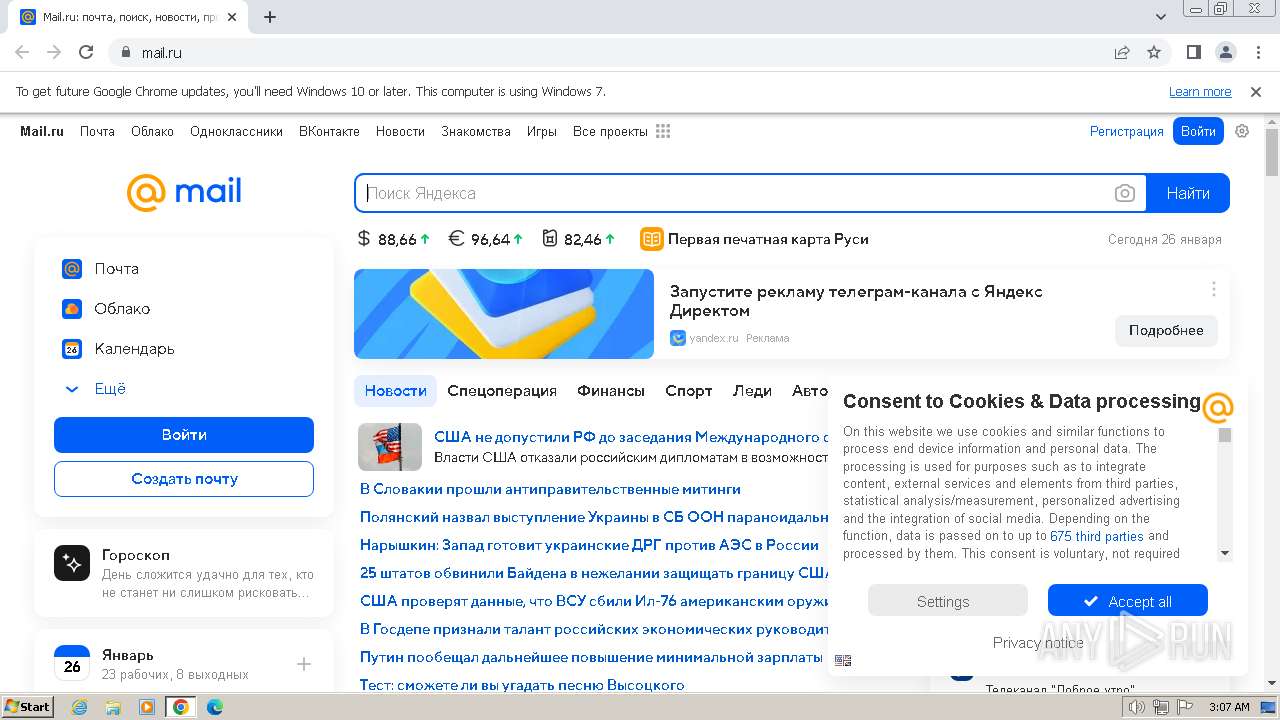Click the Гороскоп star icon
This screenshot has width=1280, height=720.
[72, 564]
